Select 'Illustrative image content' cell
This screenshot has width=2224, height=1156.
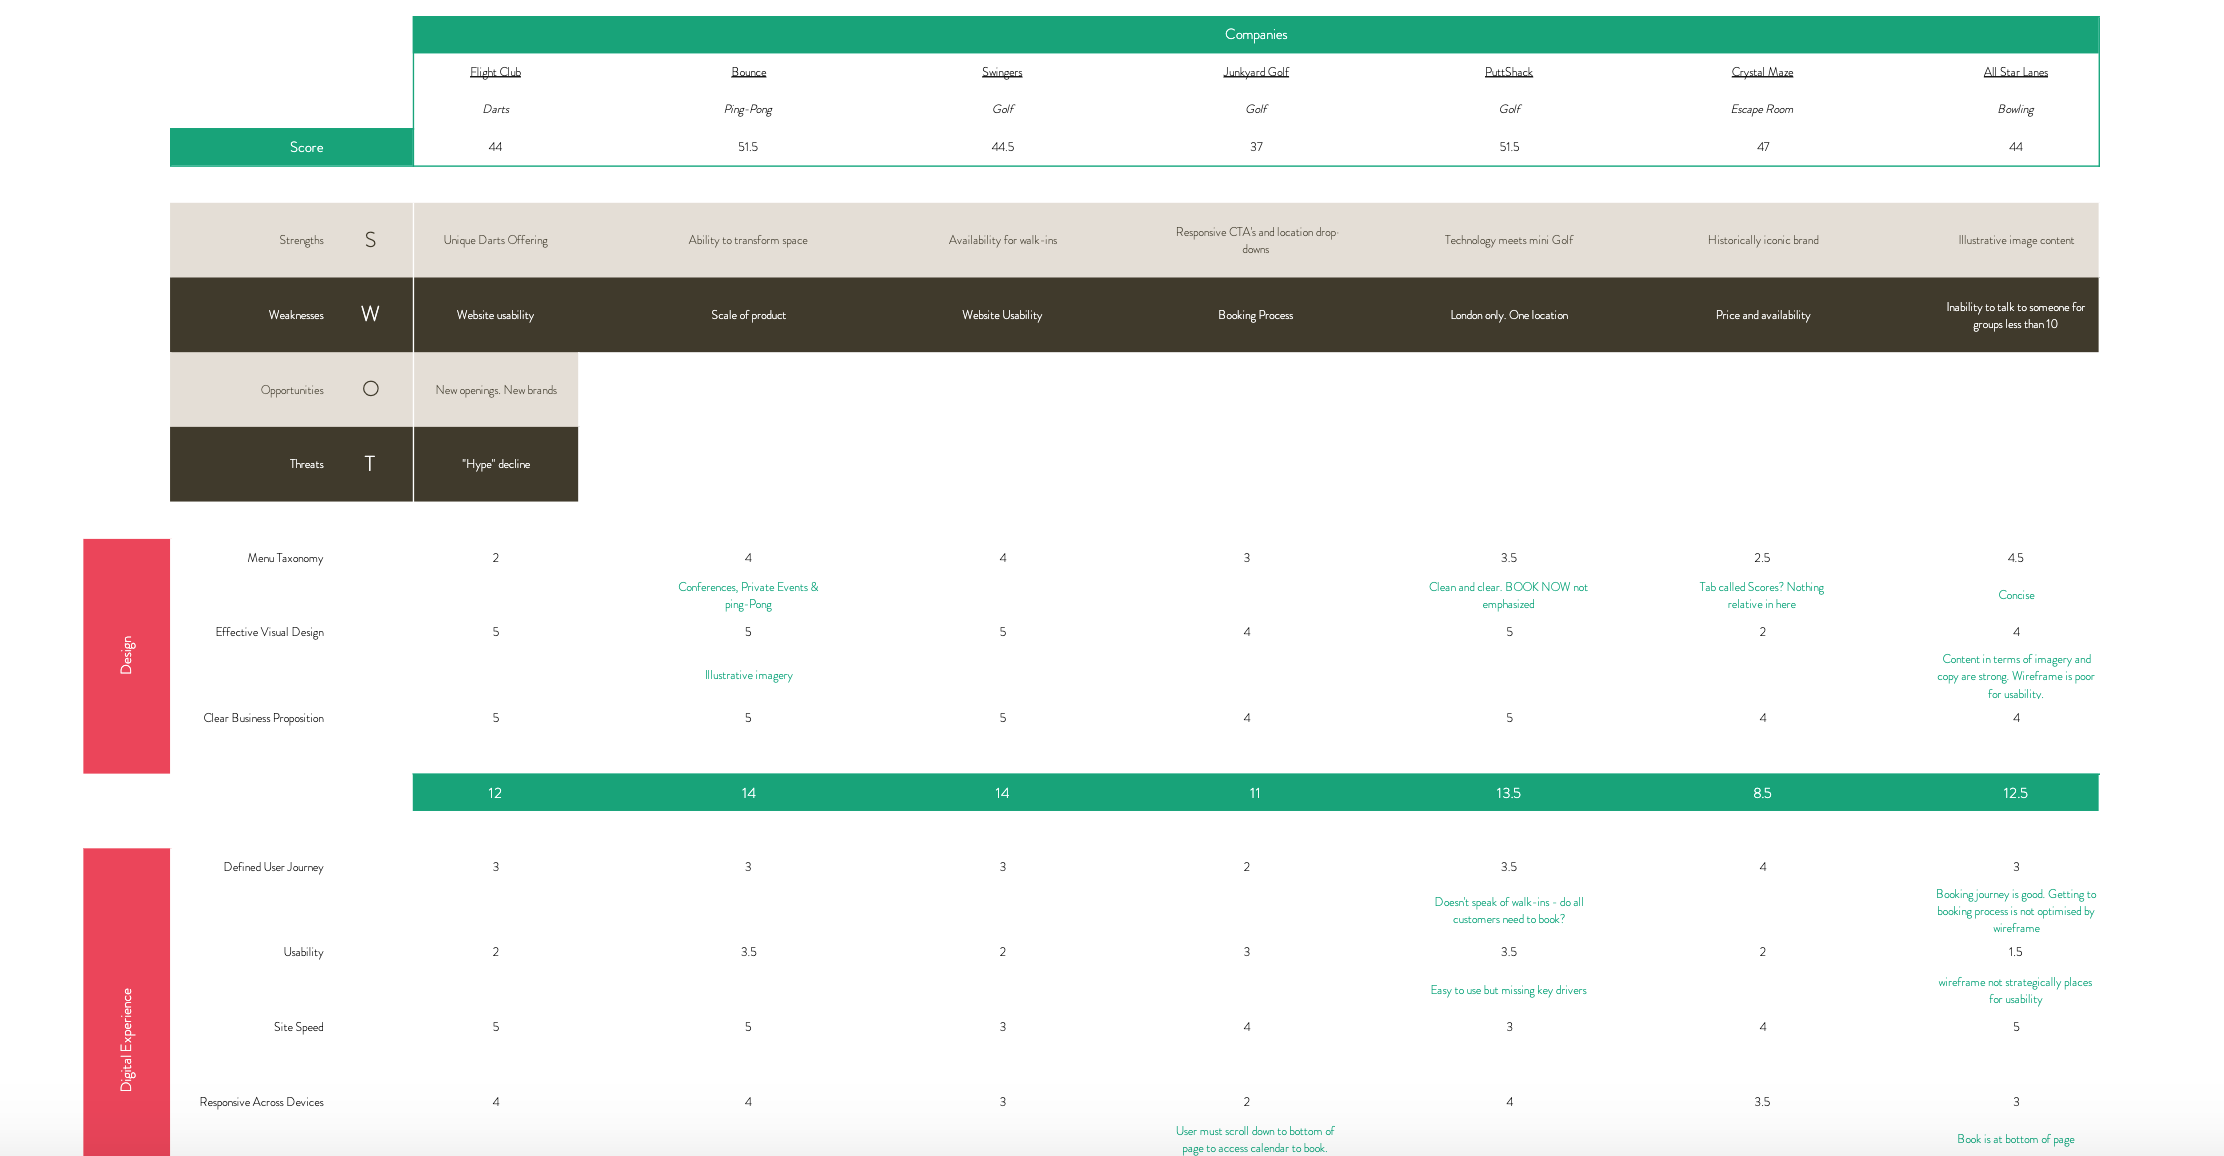click(x=2016, y=240)
